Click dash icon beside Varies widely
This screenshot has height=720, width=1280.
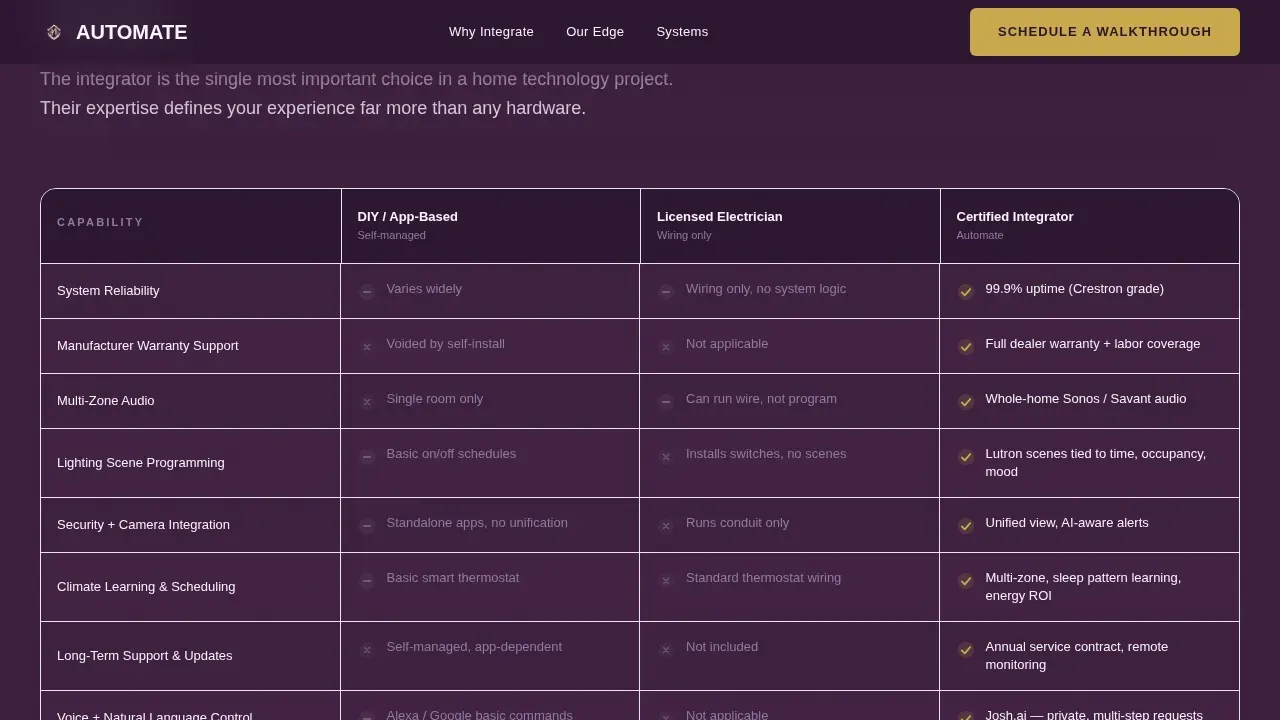(367, 292)
